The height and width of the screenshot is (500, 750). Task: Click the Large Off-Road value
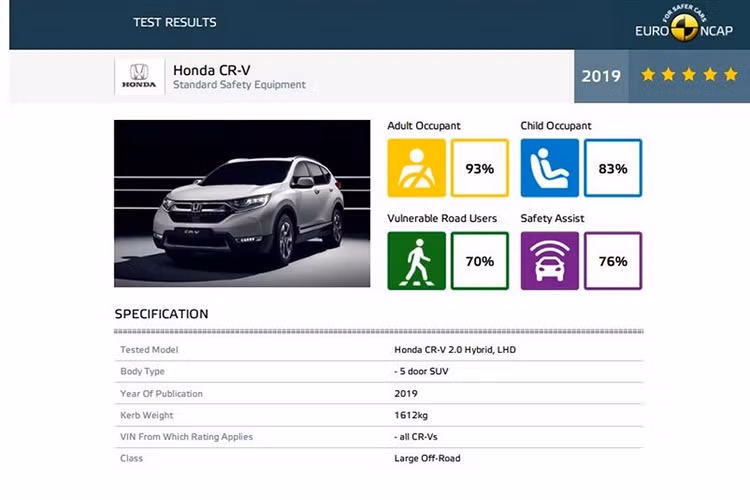coord(427,458)
